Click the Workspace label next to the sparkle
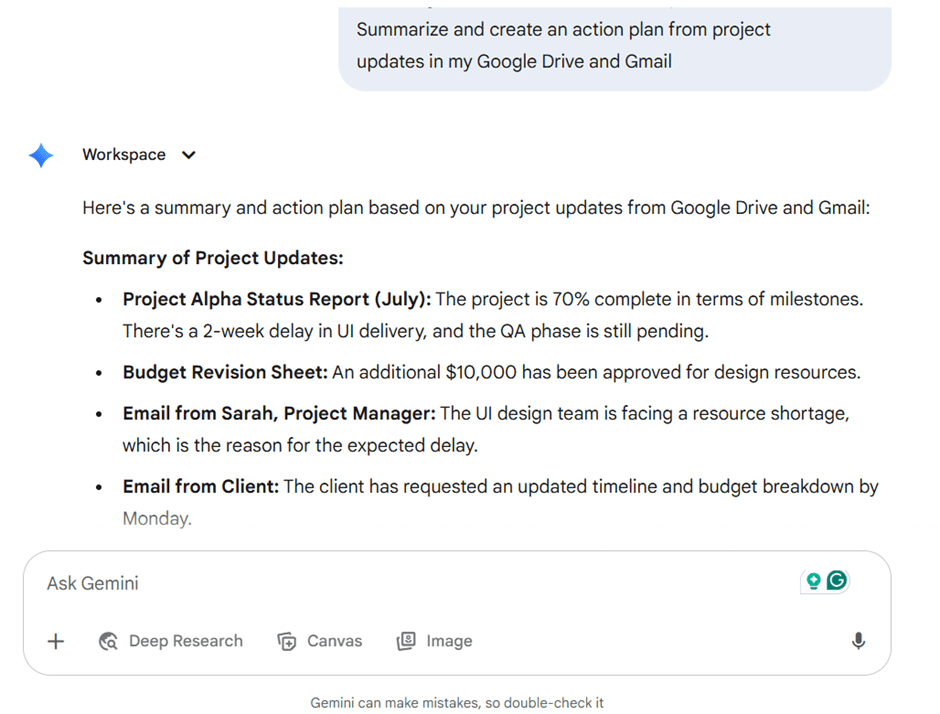This screenshot has width=940, height=714. click(124, 154)
